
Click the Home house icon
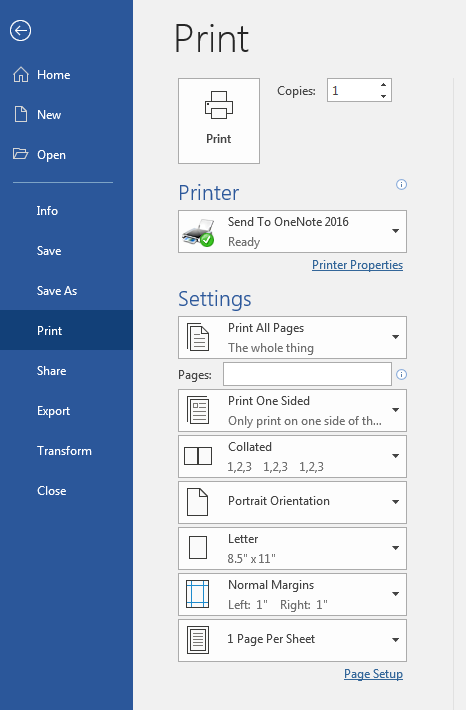pos(21,75)
